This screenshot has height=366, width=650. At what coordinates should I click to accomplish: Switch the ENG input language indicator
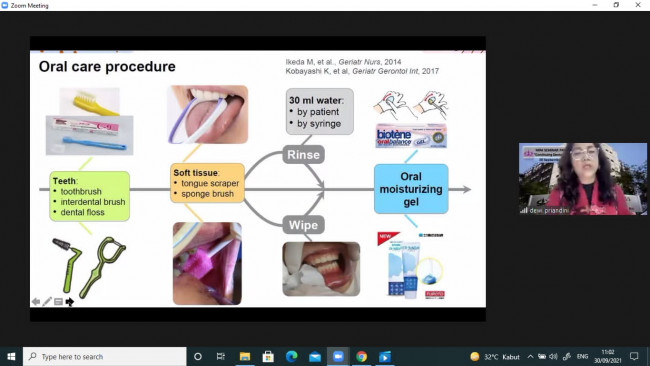(x=582, y=356)
